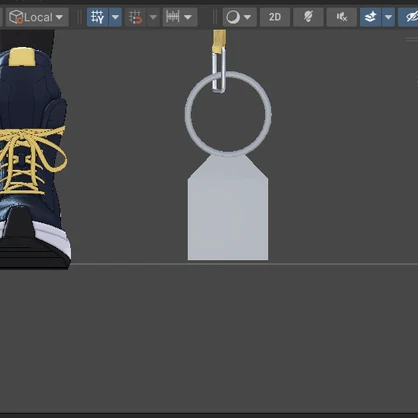Open the draw mode dropdown arrow

click(247, 17)
